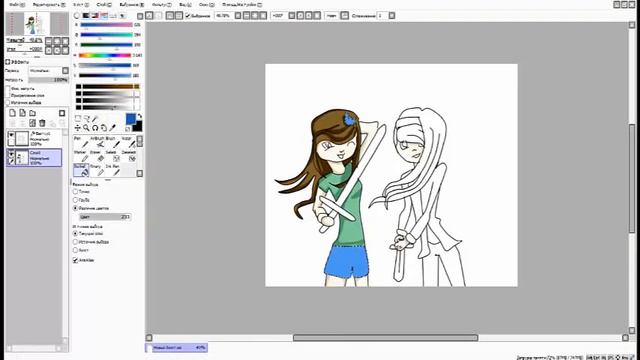The image size is (640, 360).
Task: Create a new normal layer
Action: tap(12, 113)
